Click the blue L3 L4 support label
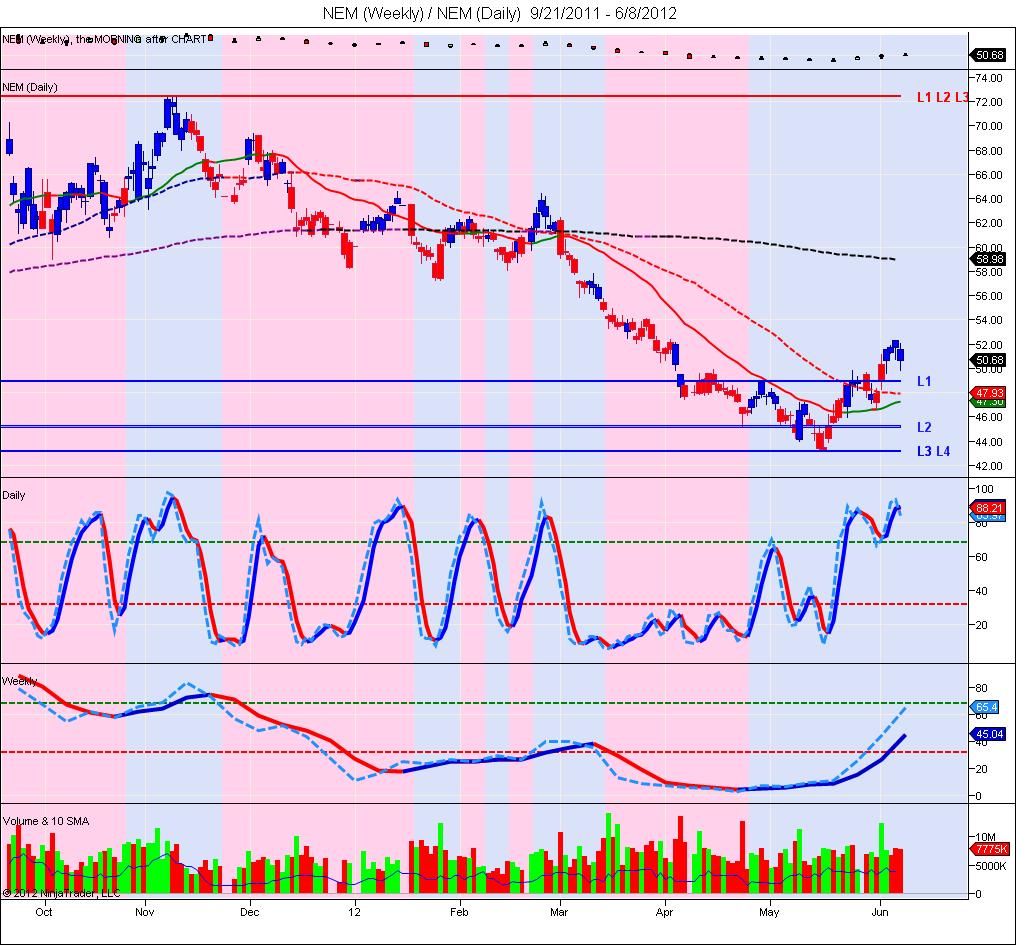This screenshot has height=945, width=1016. tap(933, 451)
